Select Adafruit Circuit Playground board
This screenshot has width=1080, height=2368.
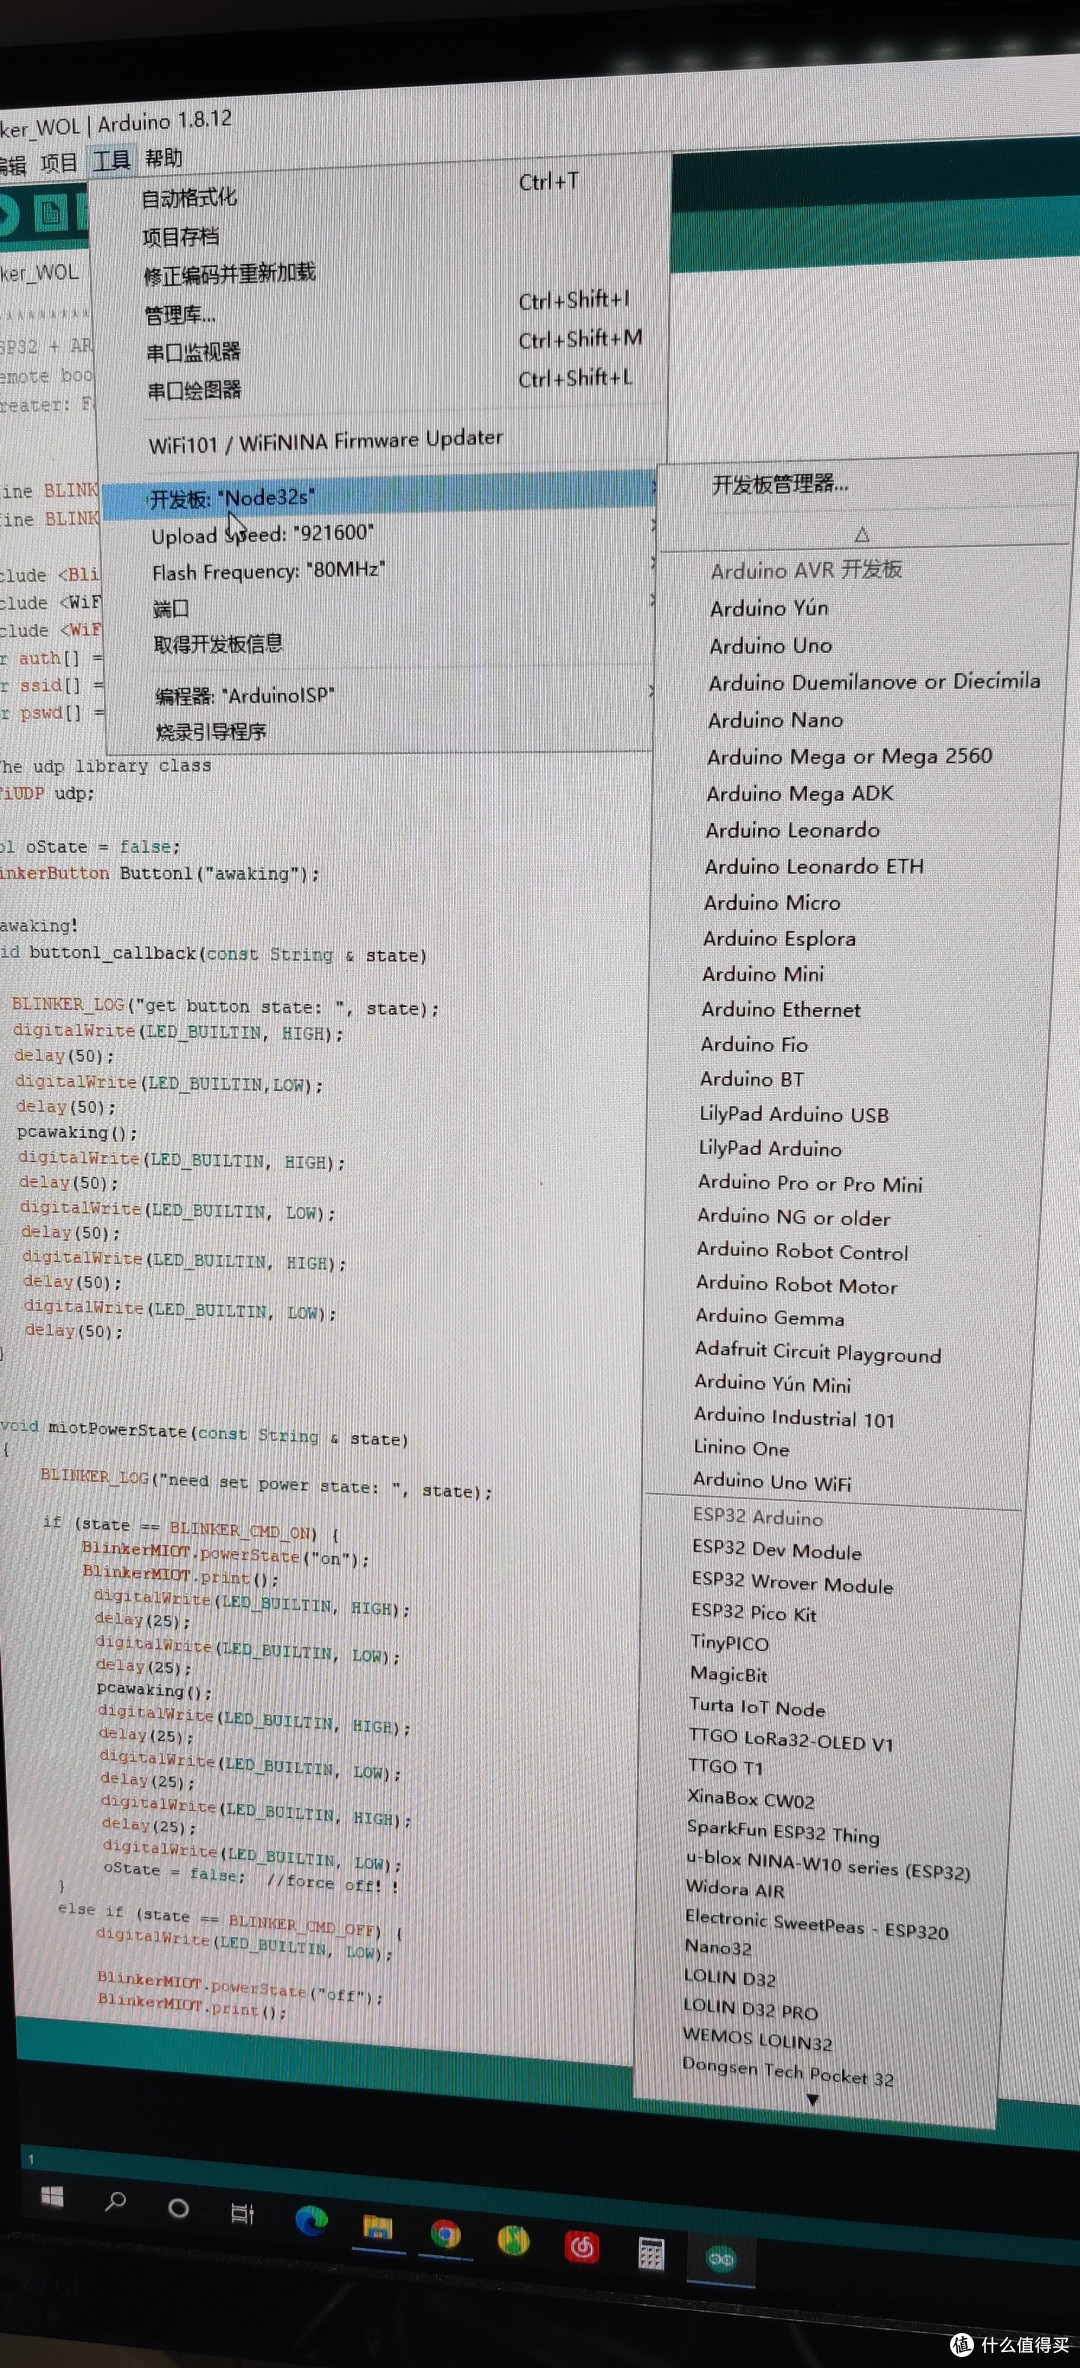coord(817,1352)
